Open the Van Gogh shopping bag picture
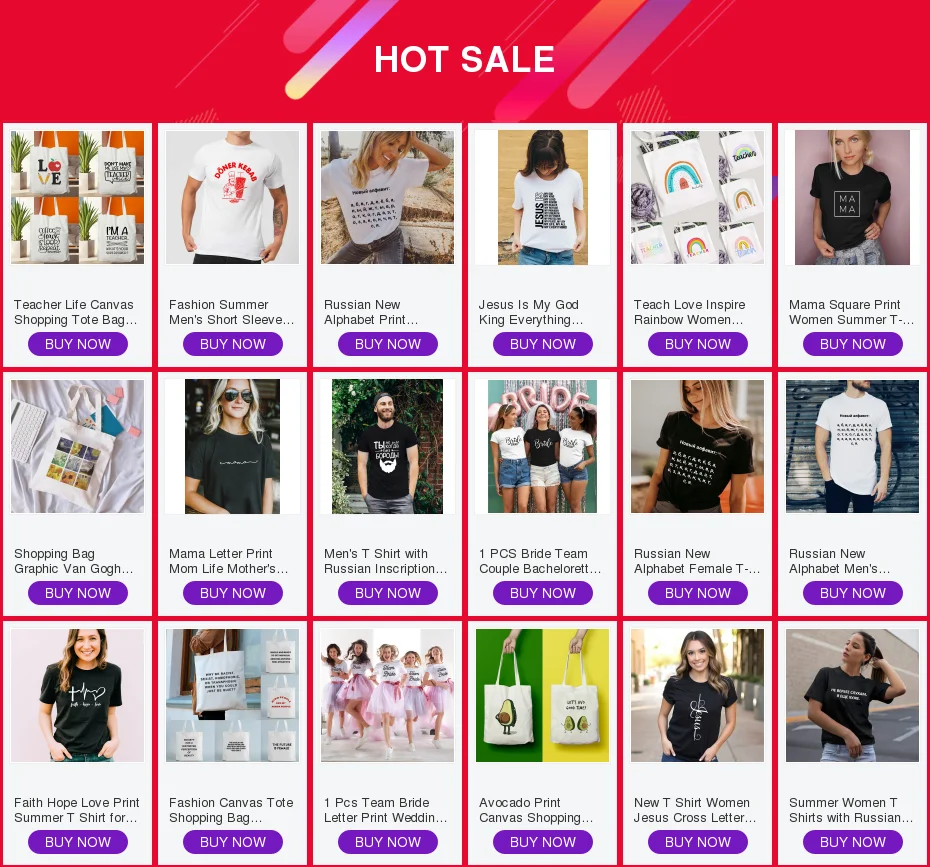Image resolution: width=930 pixels, height=867 pixels. pyautogui.click(x=78, y=447)
